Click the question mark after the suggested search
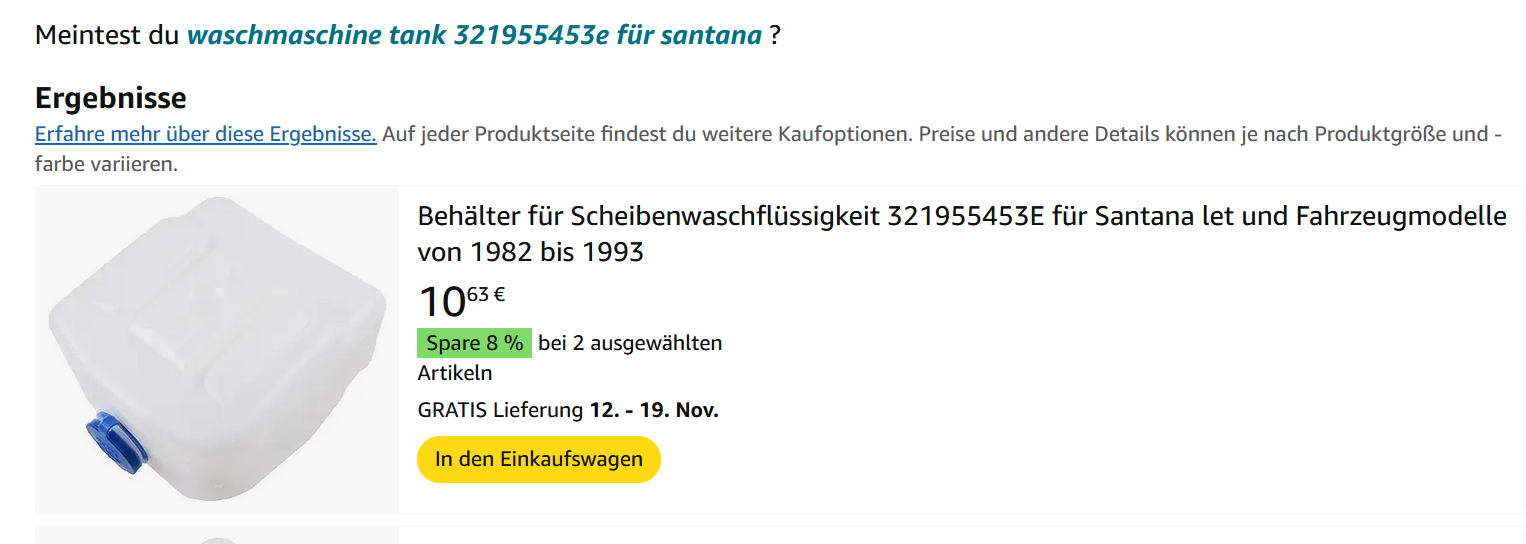Image resolution: width=1526 pixels, height=544 pixels. 775,36
